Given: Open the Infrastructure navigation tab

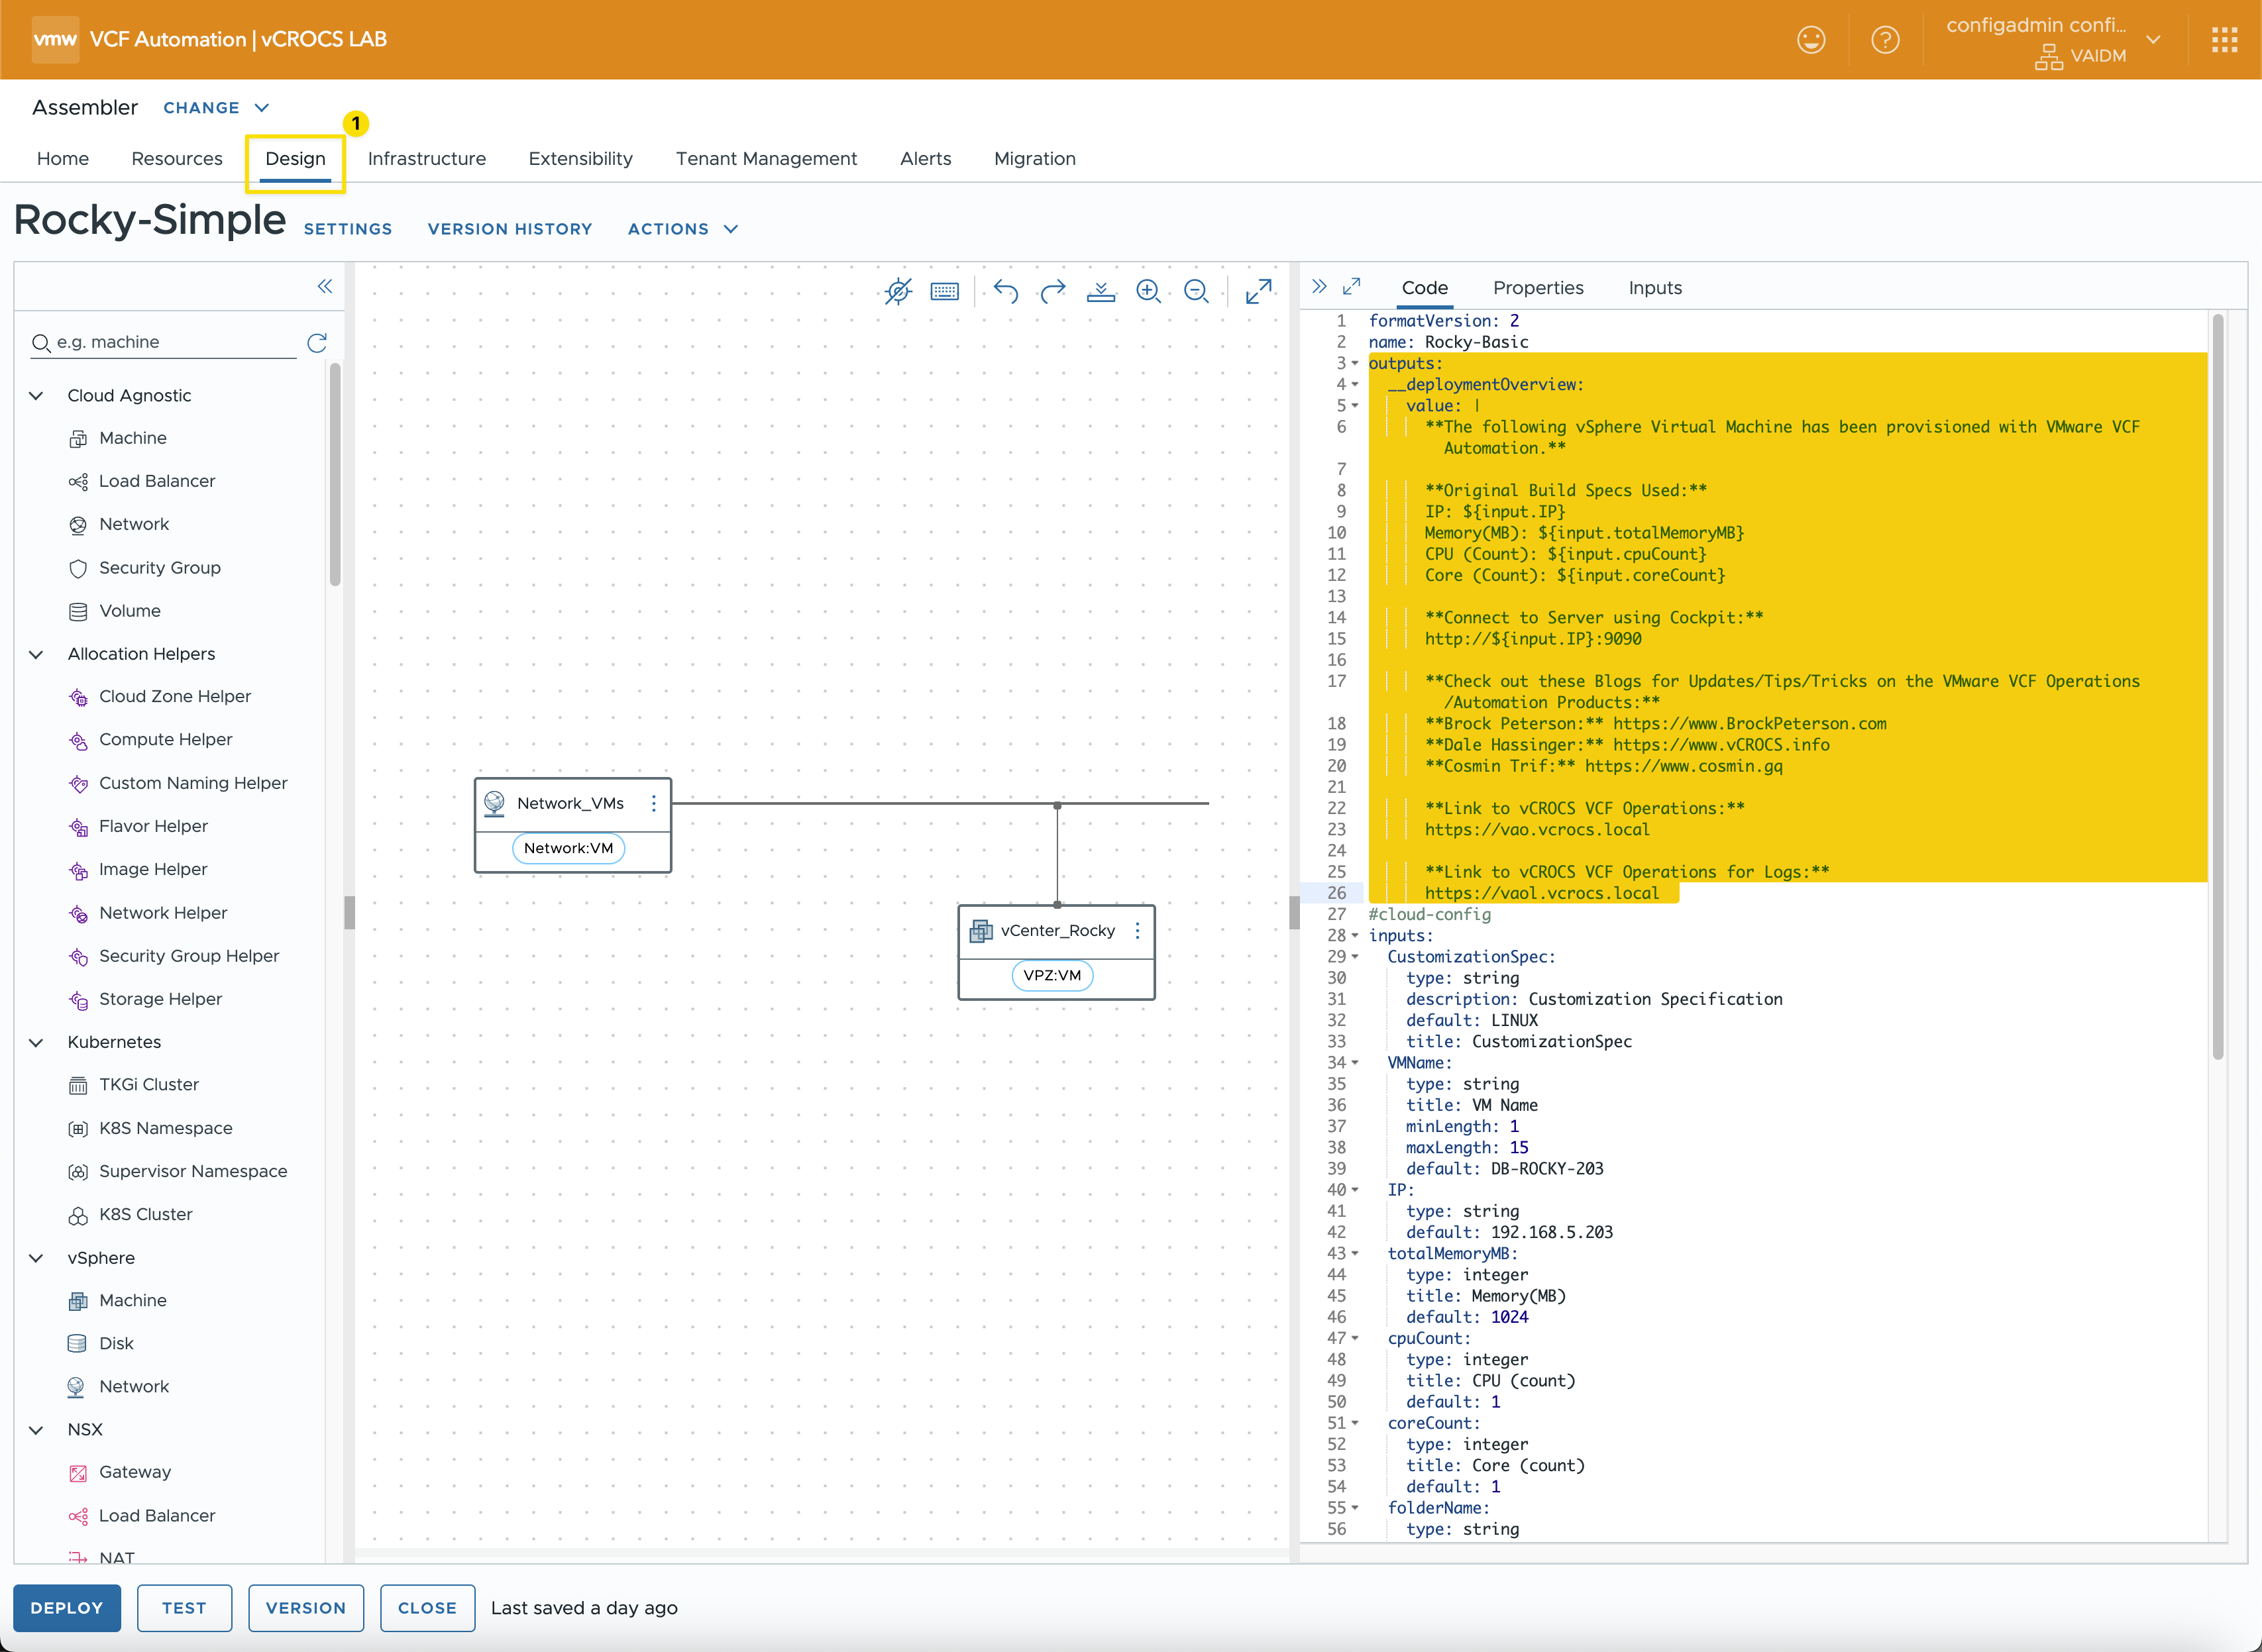Looking at the screenshot, I should click(x=426, y=159).
